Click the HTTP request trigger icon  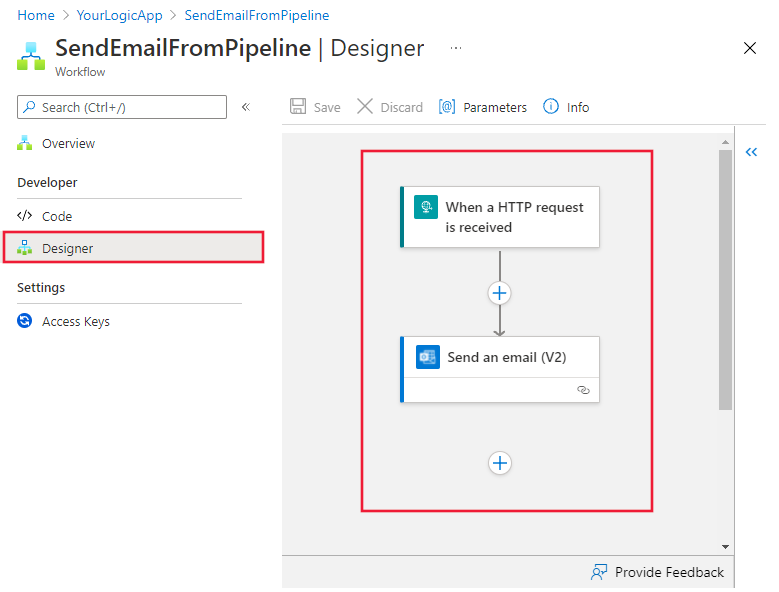coord(426,207)
